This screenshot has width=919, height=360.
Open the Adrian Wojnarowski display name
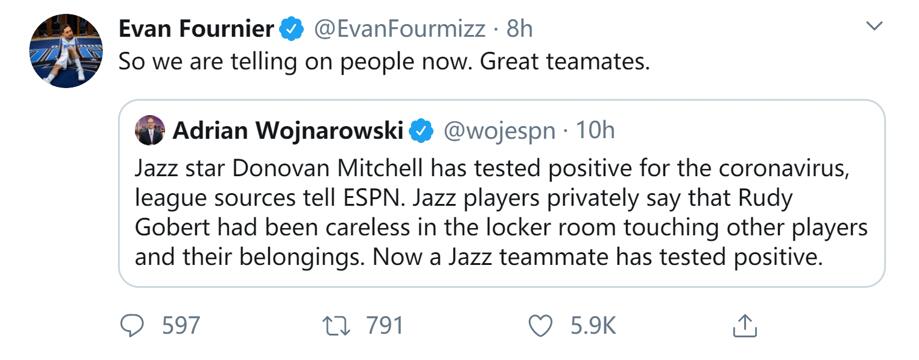[x=288, y=131]
